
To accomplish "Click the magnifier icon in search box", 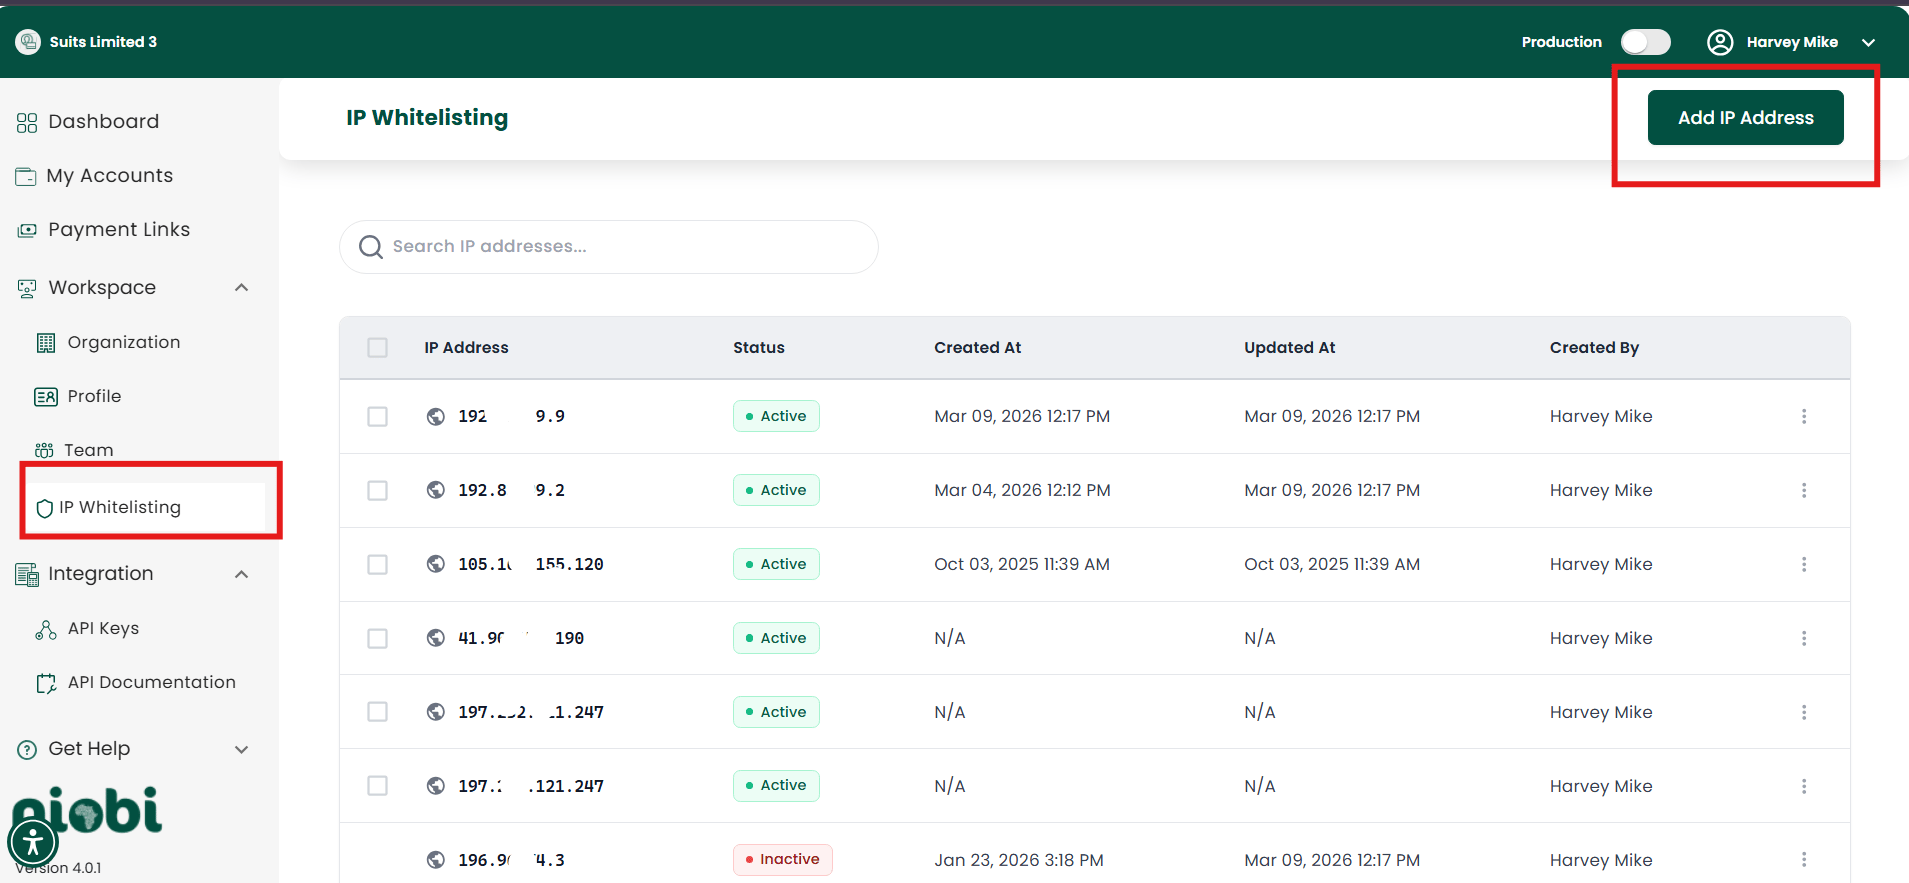I will click(371, 247).
